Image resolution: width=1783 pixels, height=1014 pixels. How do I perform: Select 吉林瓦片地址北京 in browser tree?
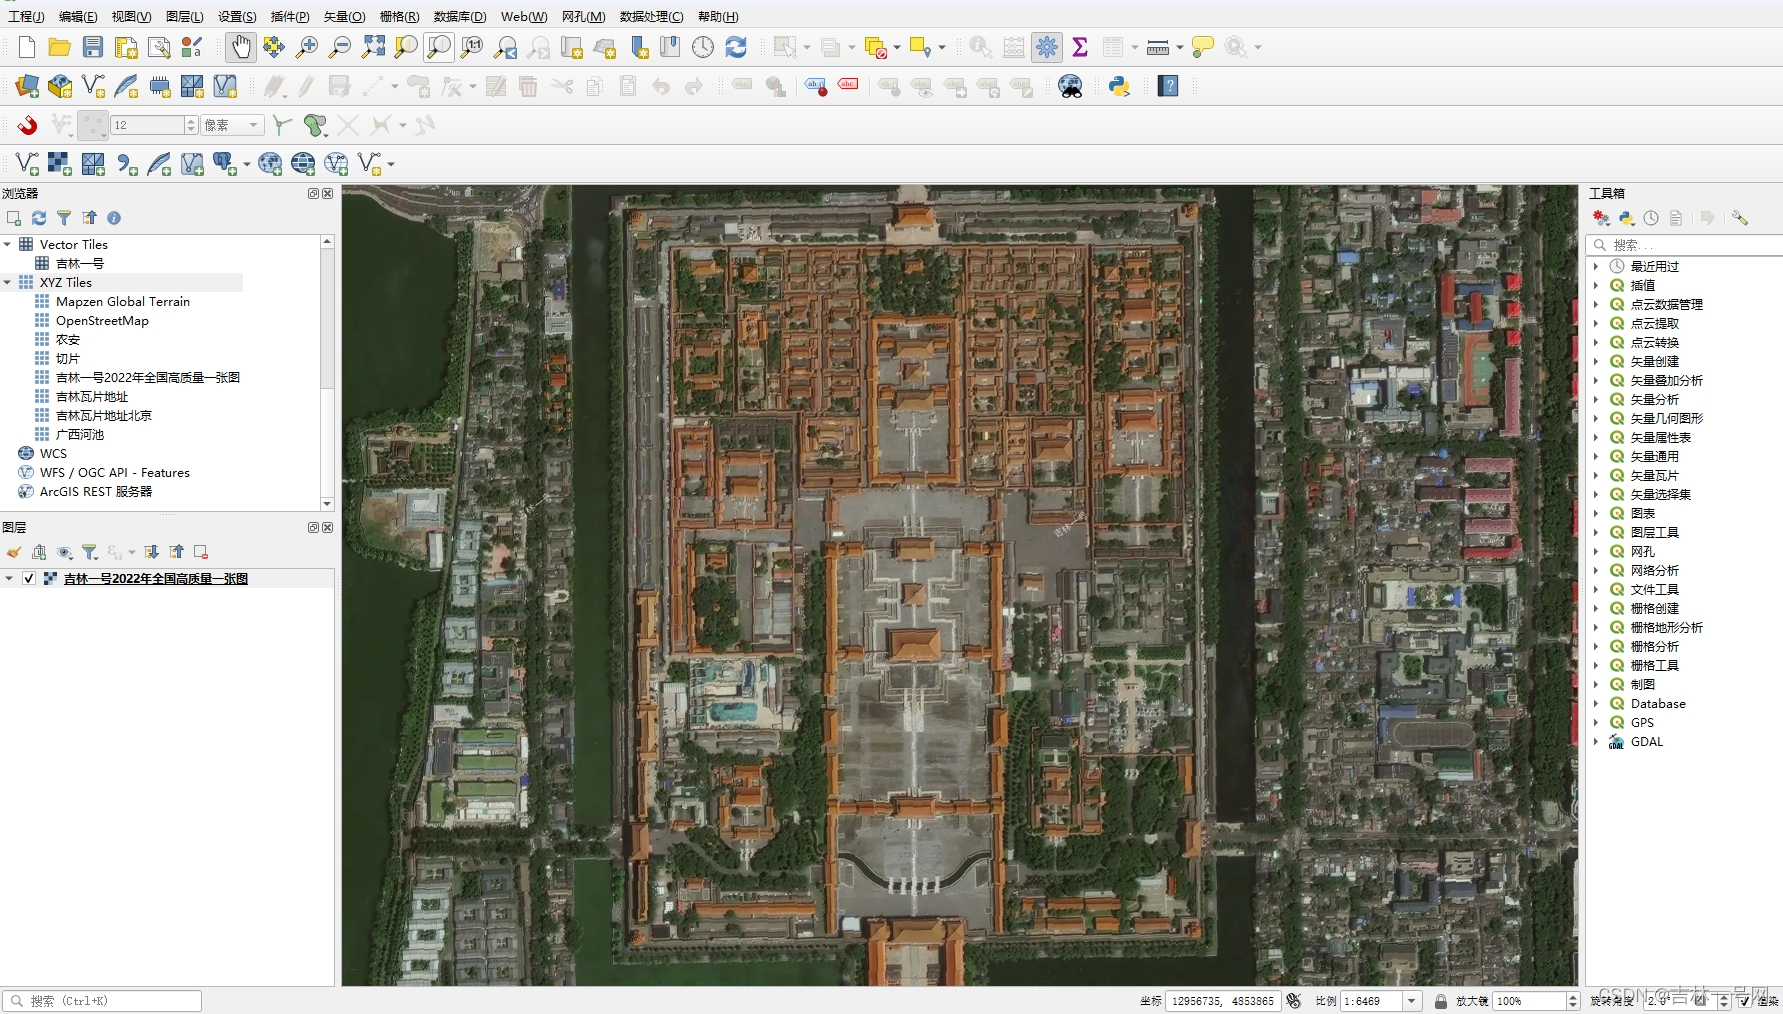tap(104, 416)
